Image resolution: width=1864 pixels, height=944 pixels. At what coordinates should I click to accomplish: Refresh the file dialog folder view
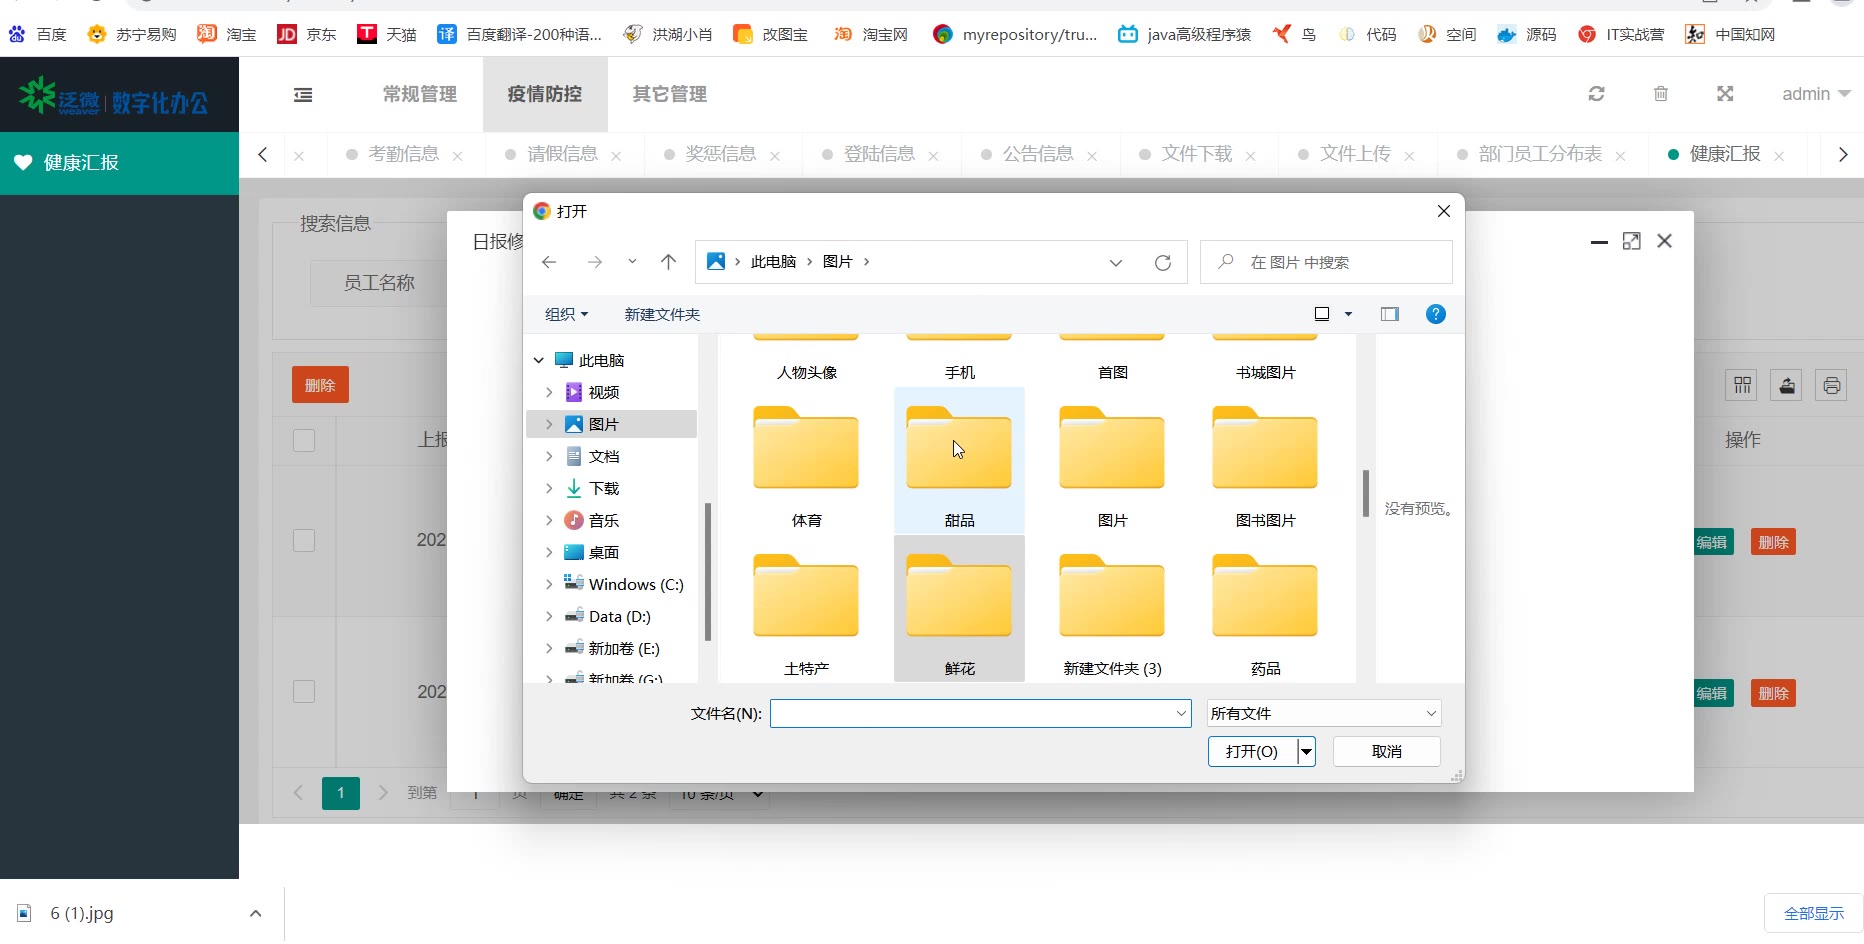click(x=1163, y=262)
